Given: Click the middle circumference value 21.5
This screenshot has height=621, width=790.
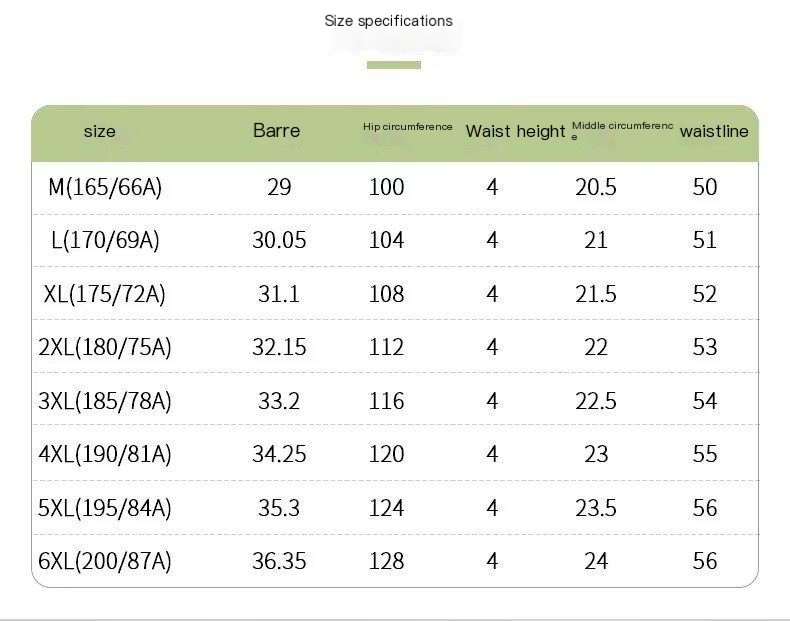Looking at the screenshot, I should coord(596,294).
